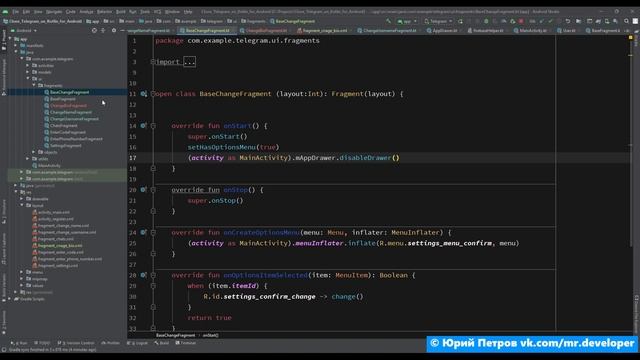Click the yellow warning indicator atop scrollbar
This screenshot has height=360, width=640.
tap(631, 38)
